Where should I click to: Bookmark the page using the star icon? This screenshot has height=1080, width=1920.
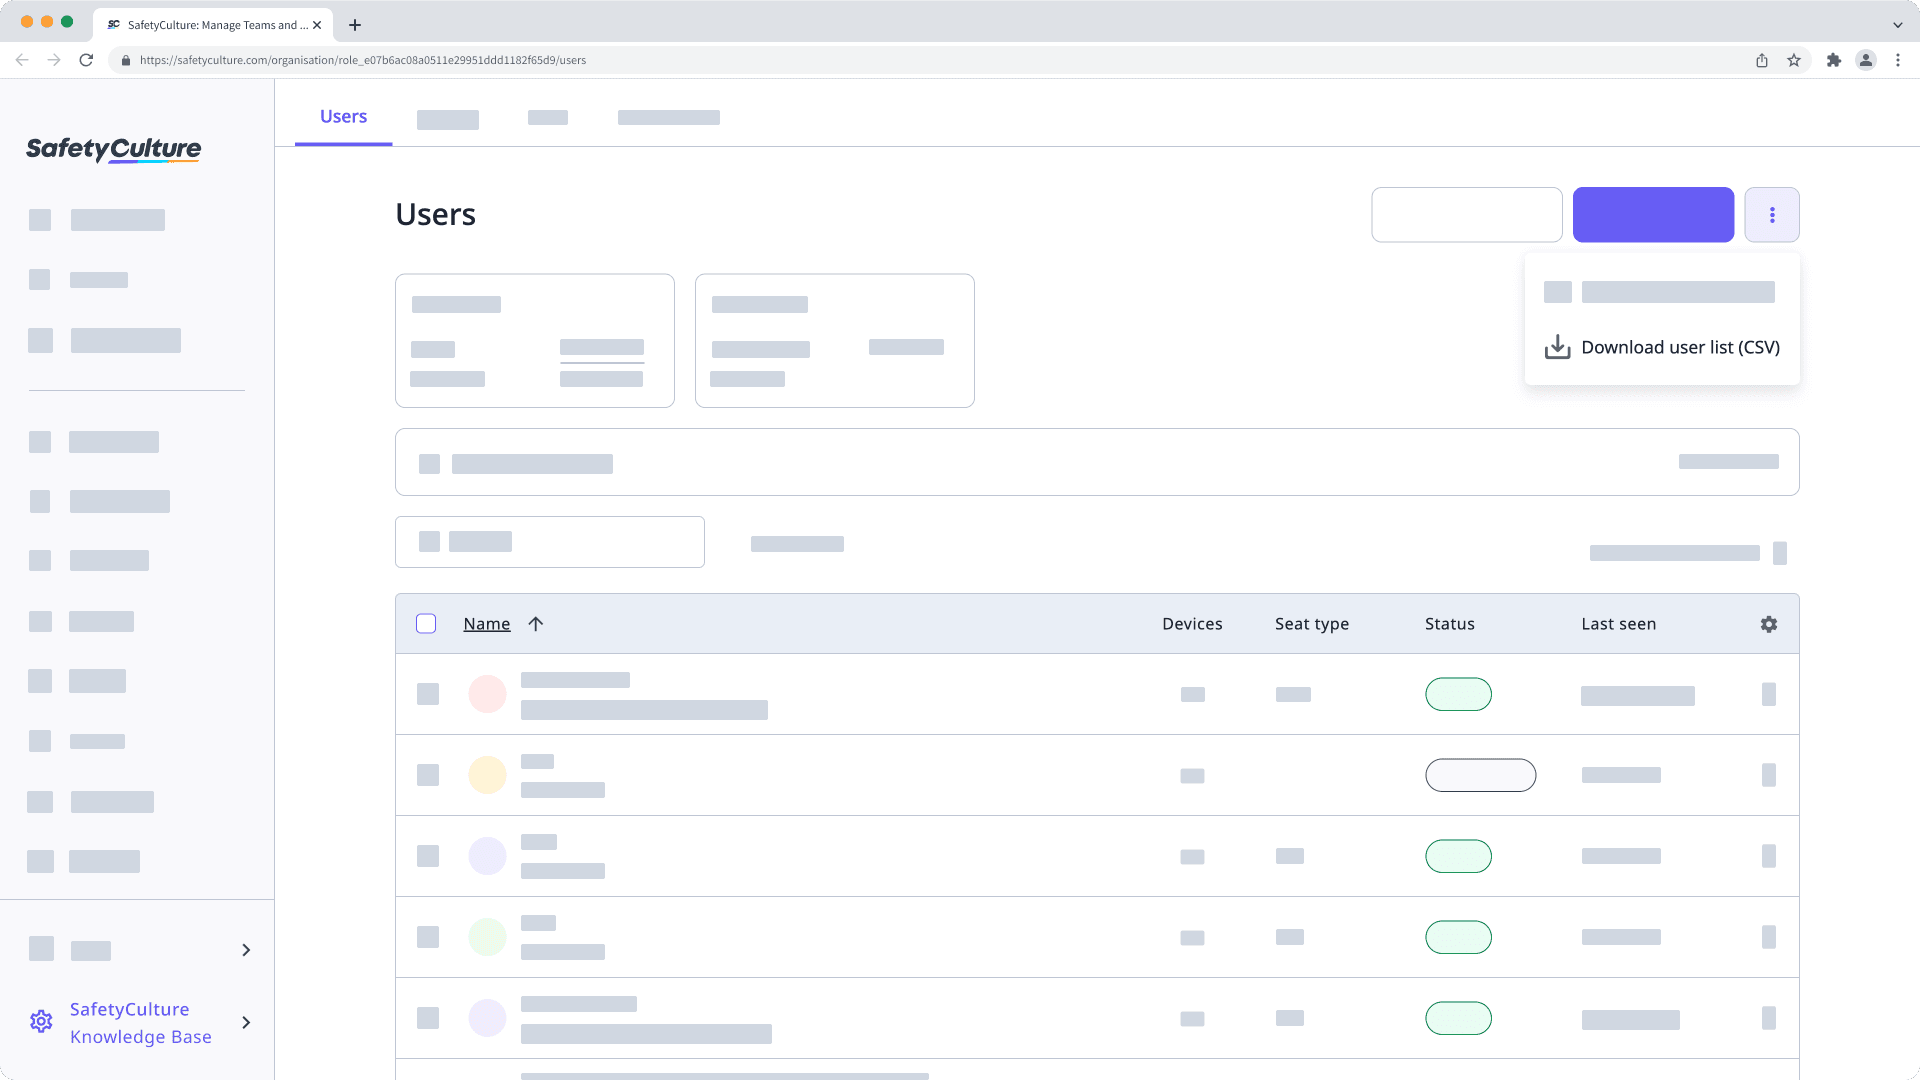1793,60
